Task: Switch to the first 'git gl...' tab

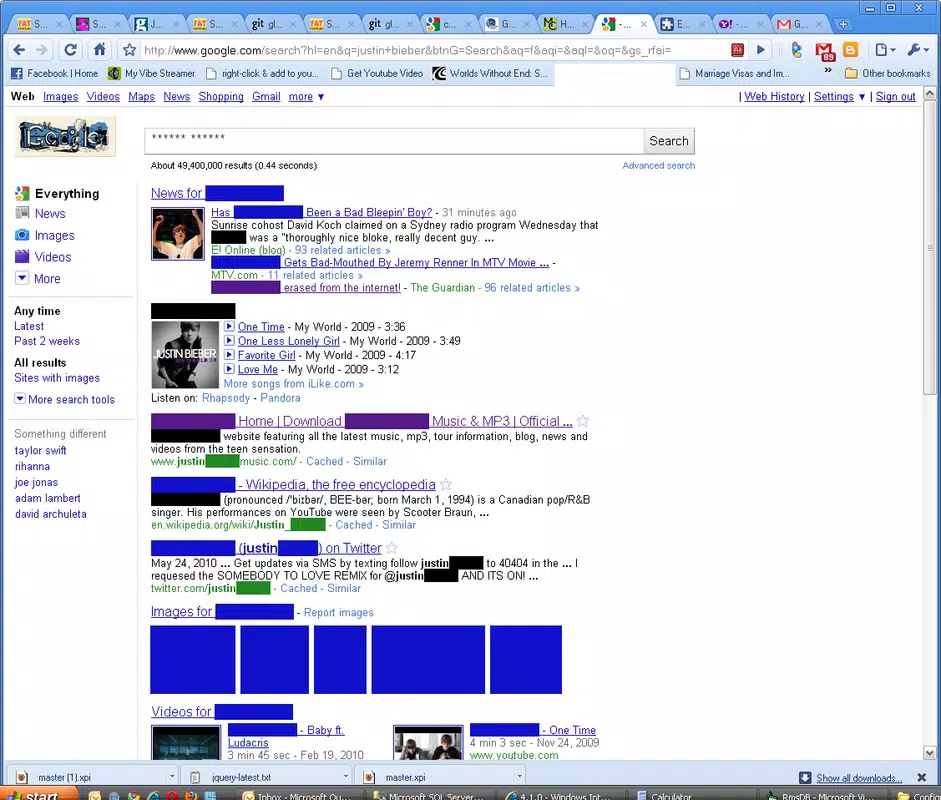Action: click(273, 24)
